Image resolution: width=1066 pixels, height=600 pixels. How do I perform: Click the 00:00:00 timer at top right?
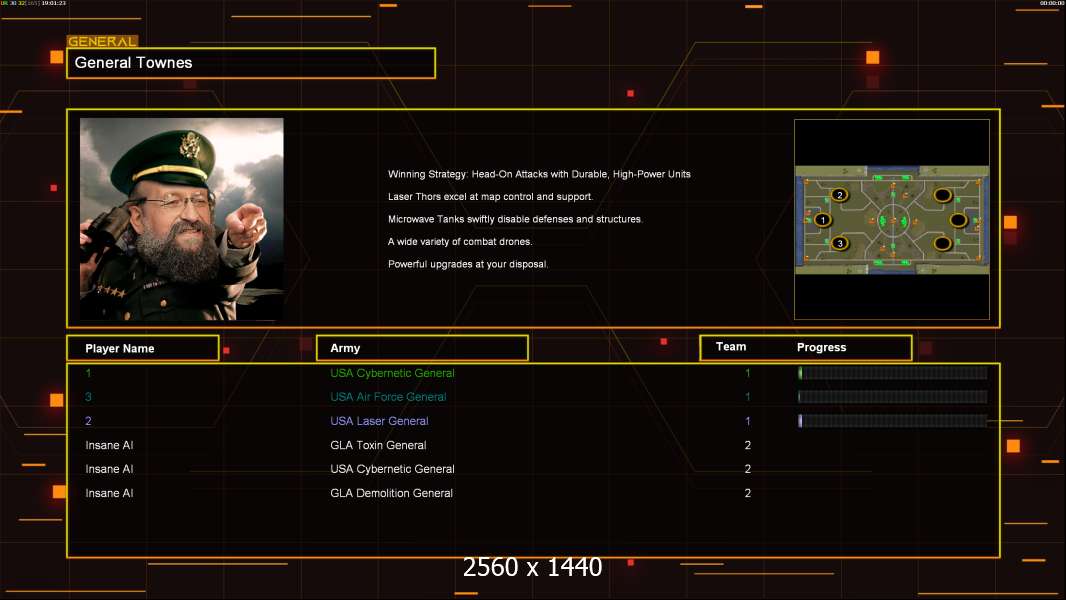click(1051, 3)
